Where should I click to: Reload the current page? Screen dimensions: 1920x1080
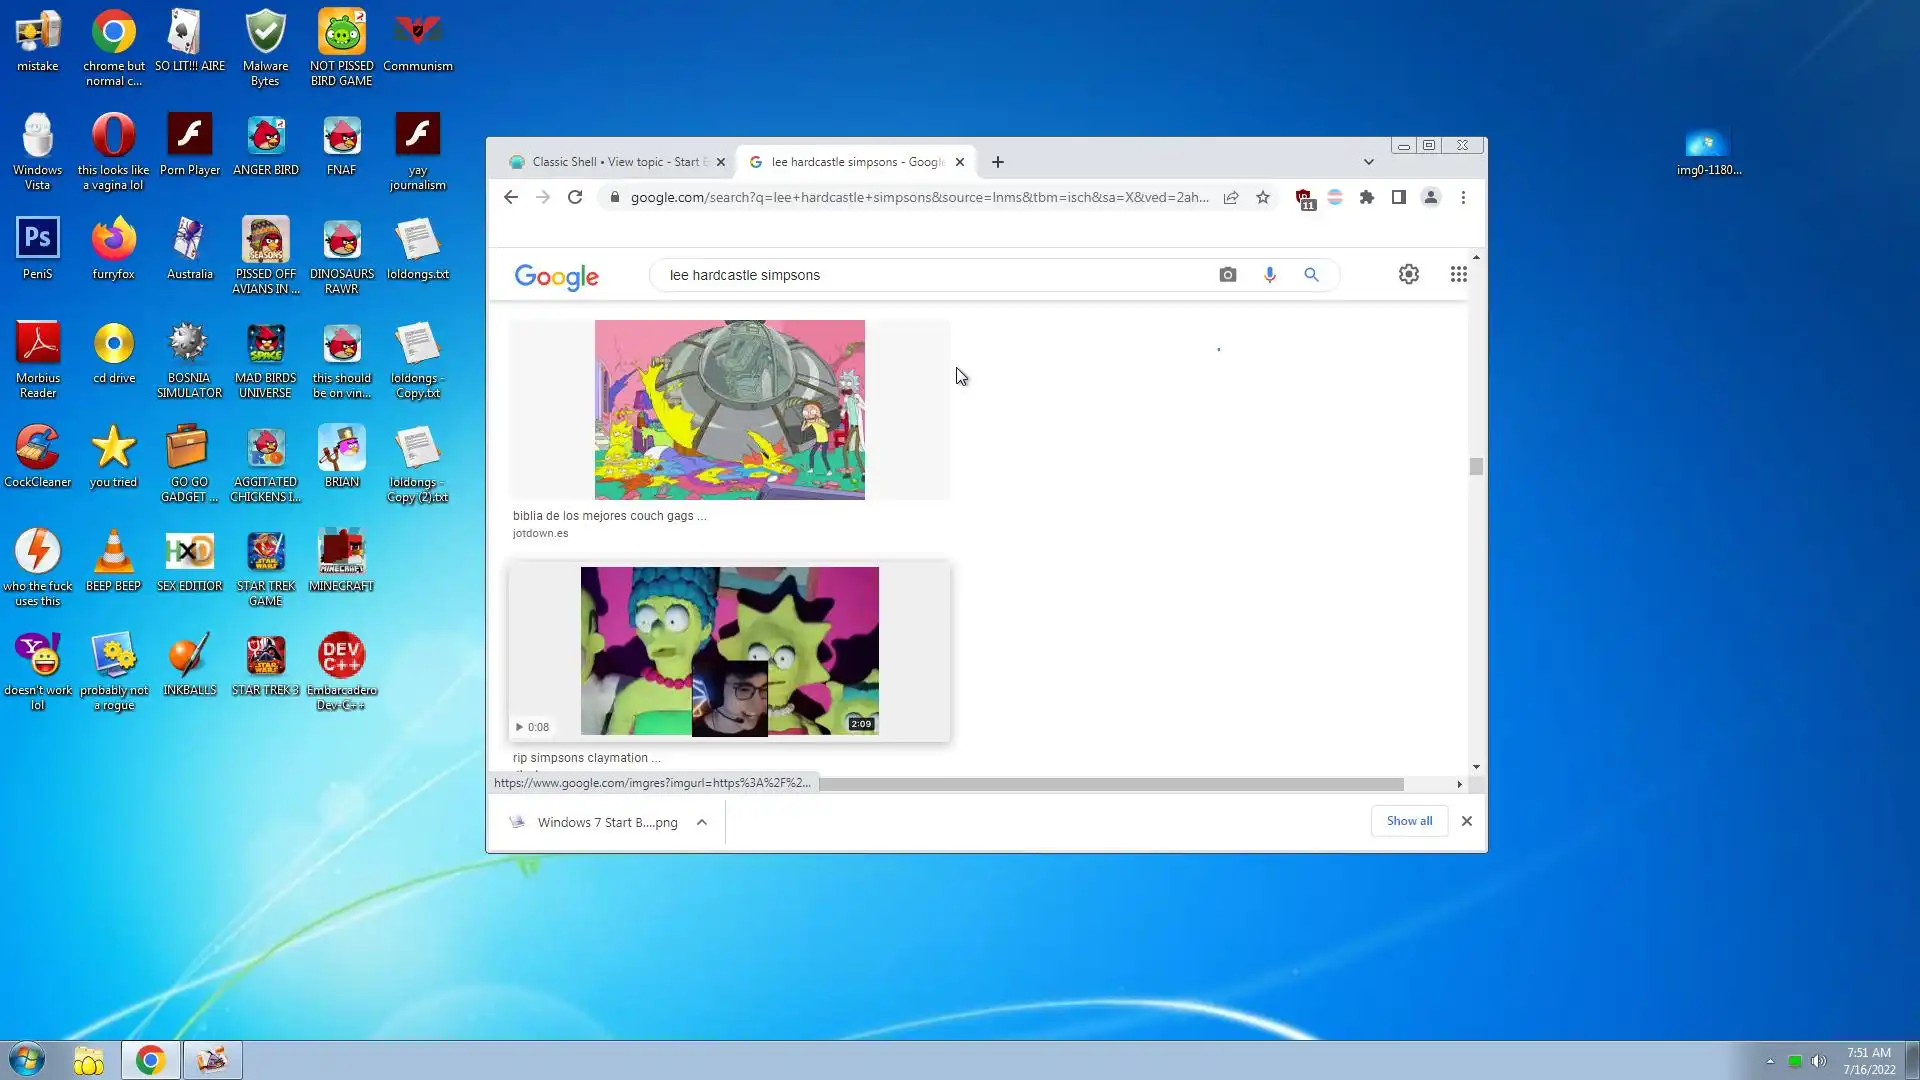tap(575, 198)
